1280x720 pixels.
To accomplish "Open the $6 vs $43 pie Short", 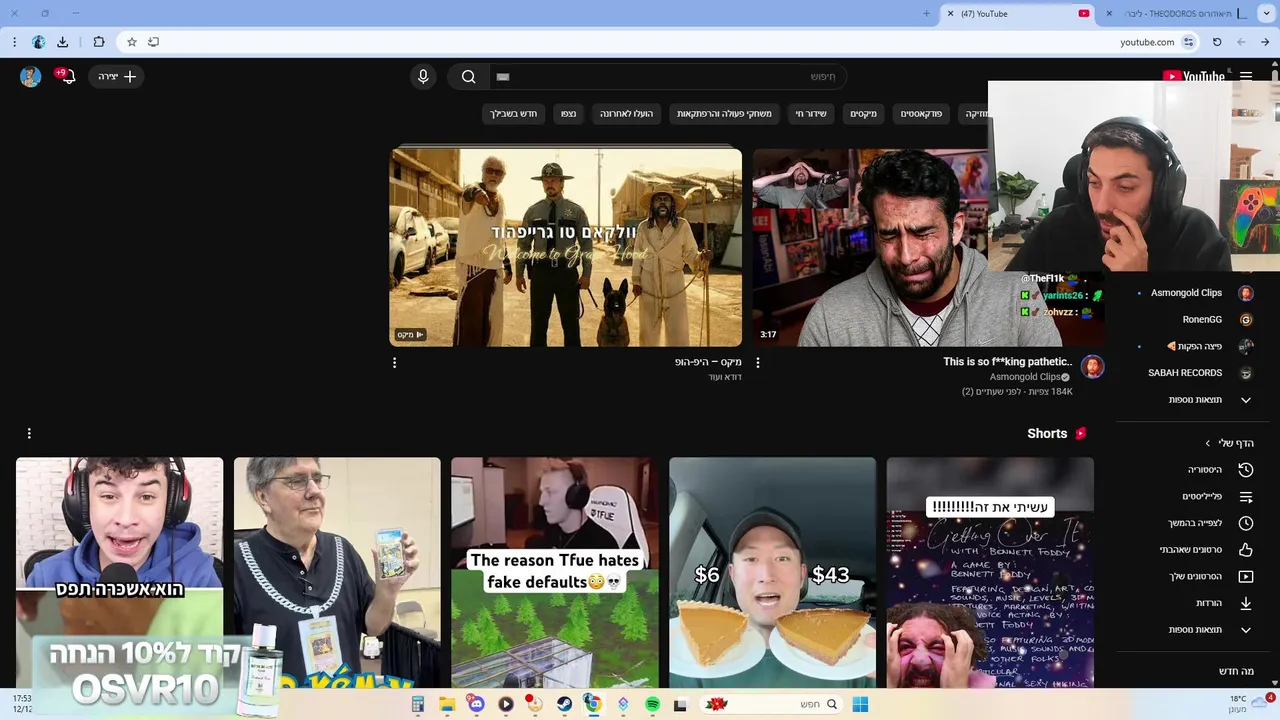I will [772, 573].
